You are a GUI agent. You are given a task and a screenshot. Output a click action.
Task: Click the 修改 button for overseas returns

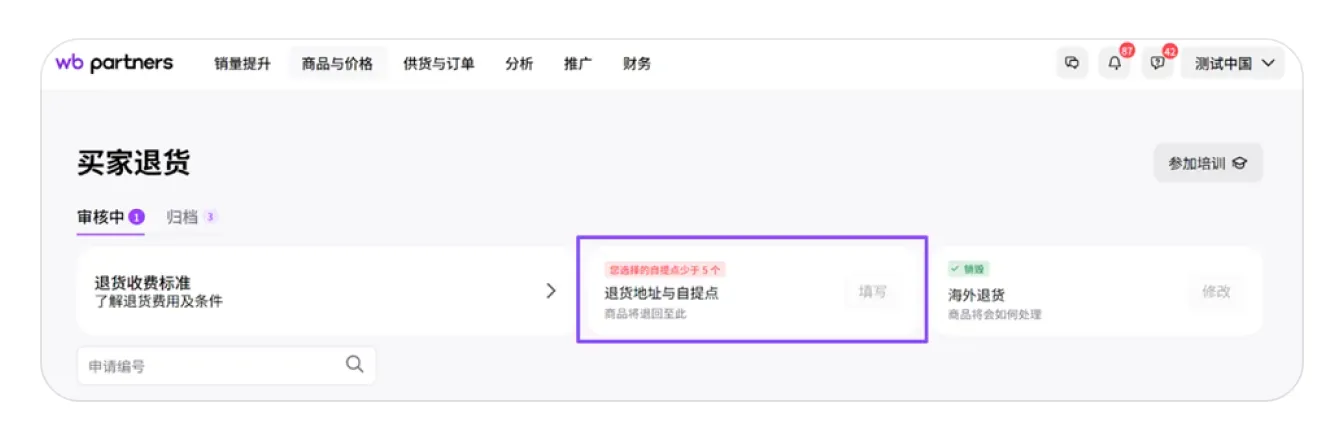click(1216, 292)
